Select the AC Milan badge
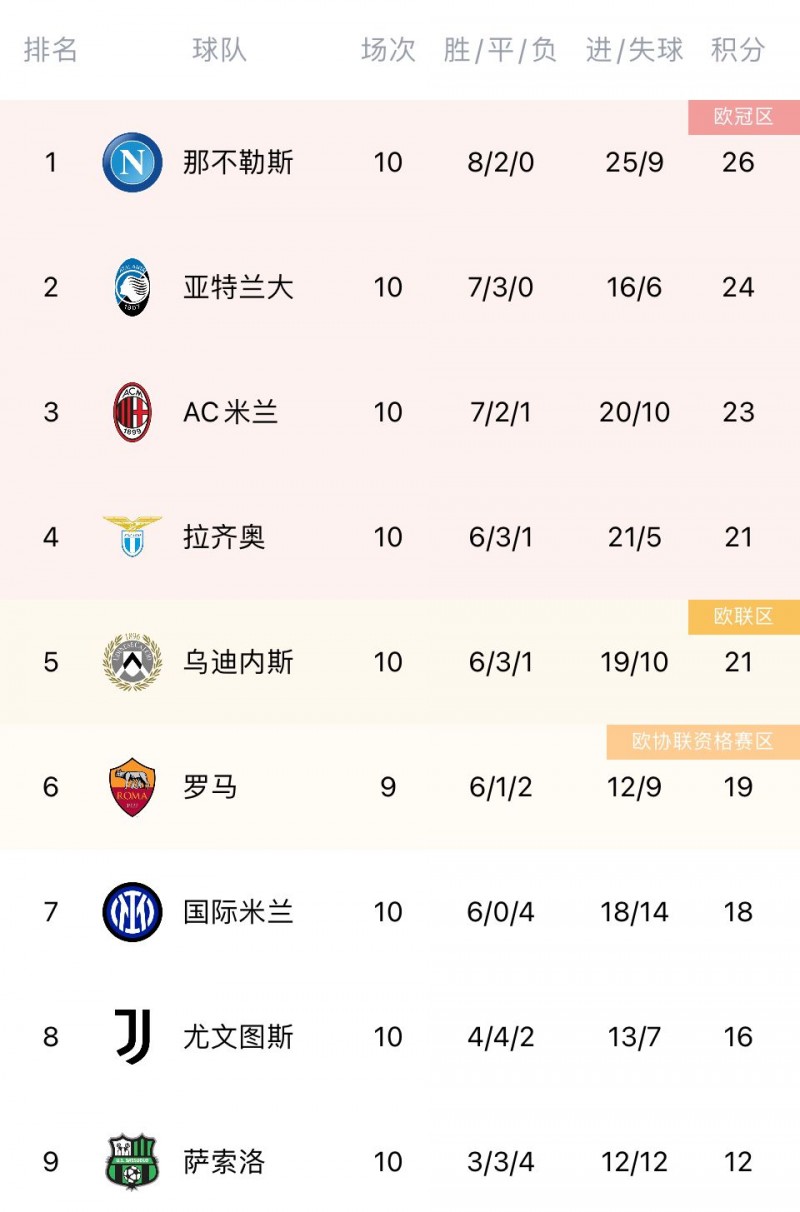Viewport: 800px width, 1212px height. [x=132, y=412]
